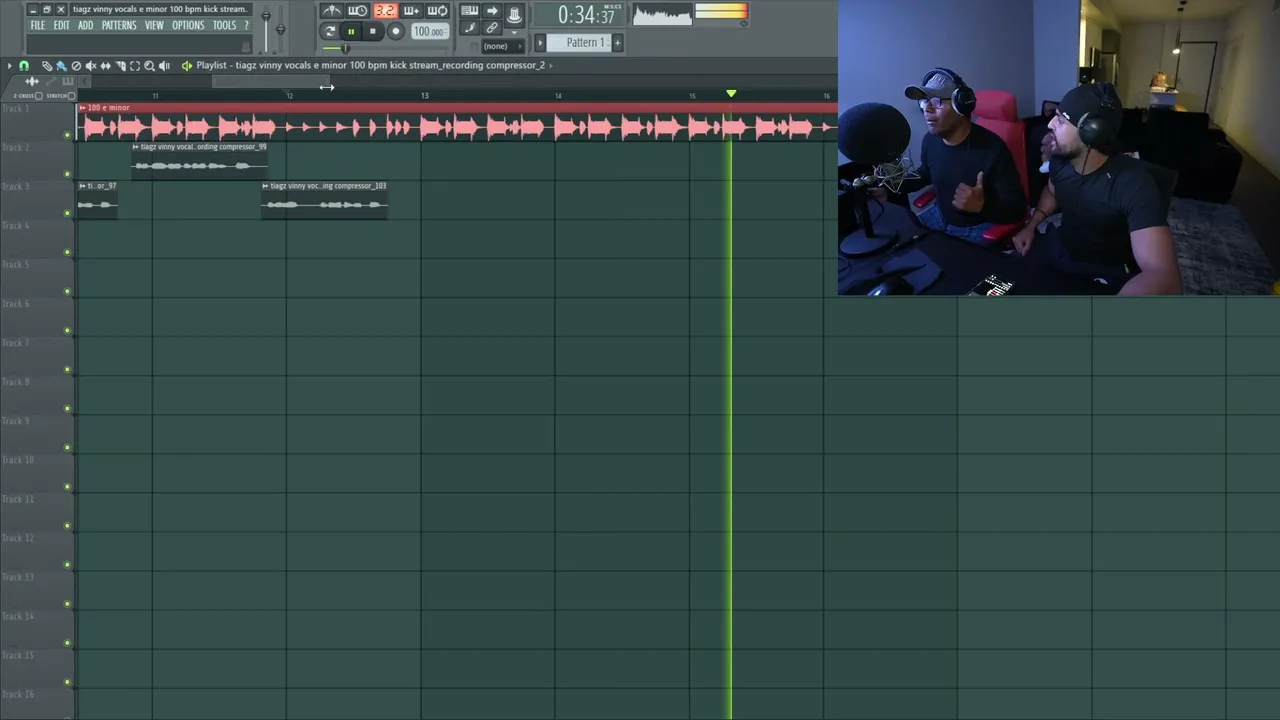Select the Slip tool
This screenshot has width=1280, height=720.
point(106,66)
